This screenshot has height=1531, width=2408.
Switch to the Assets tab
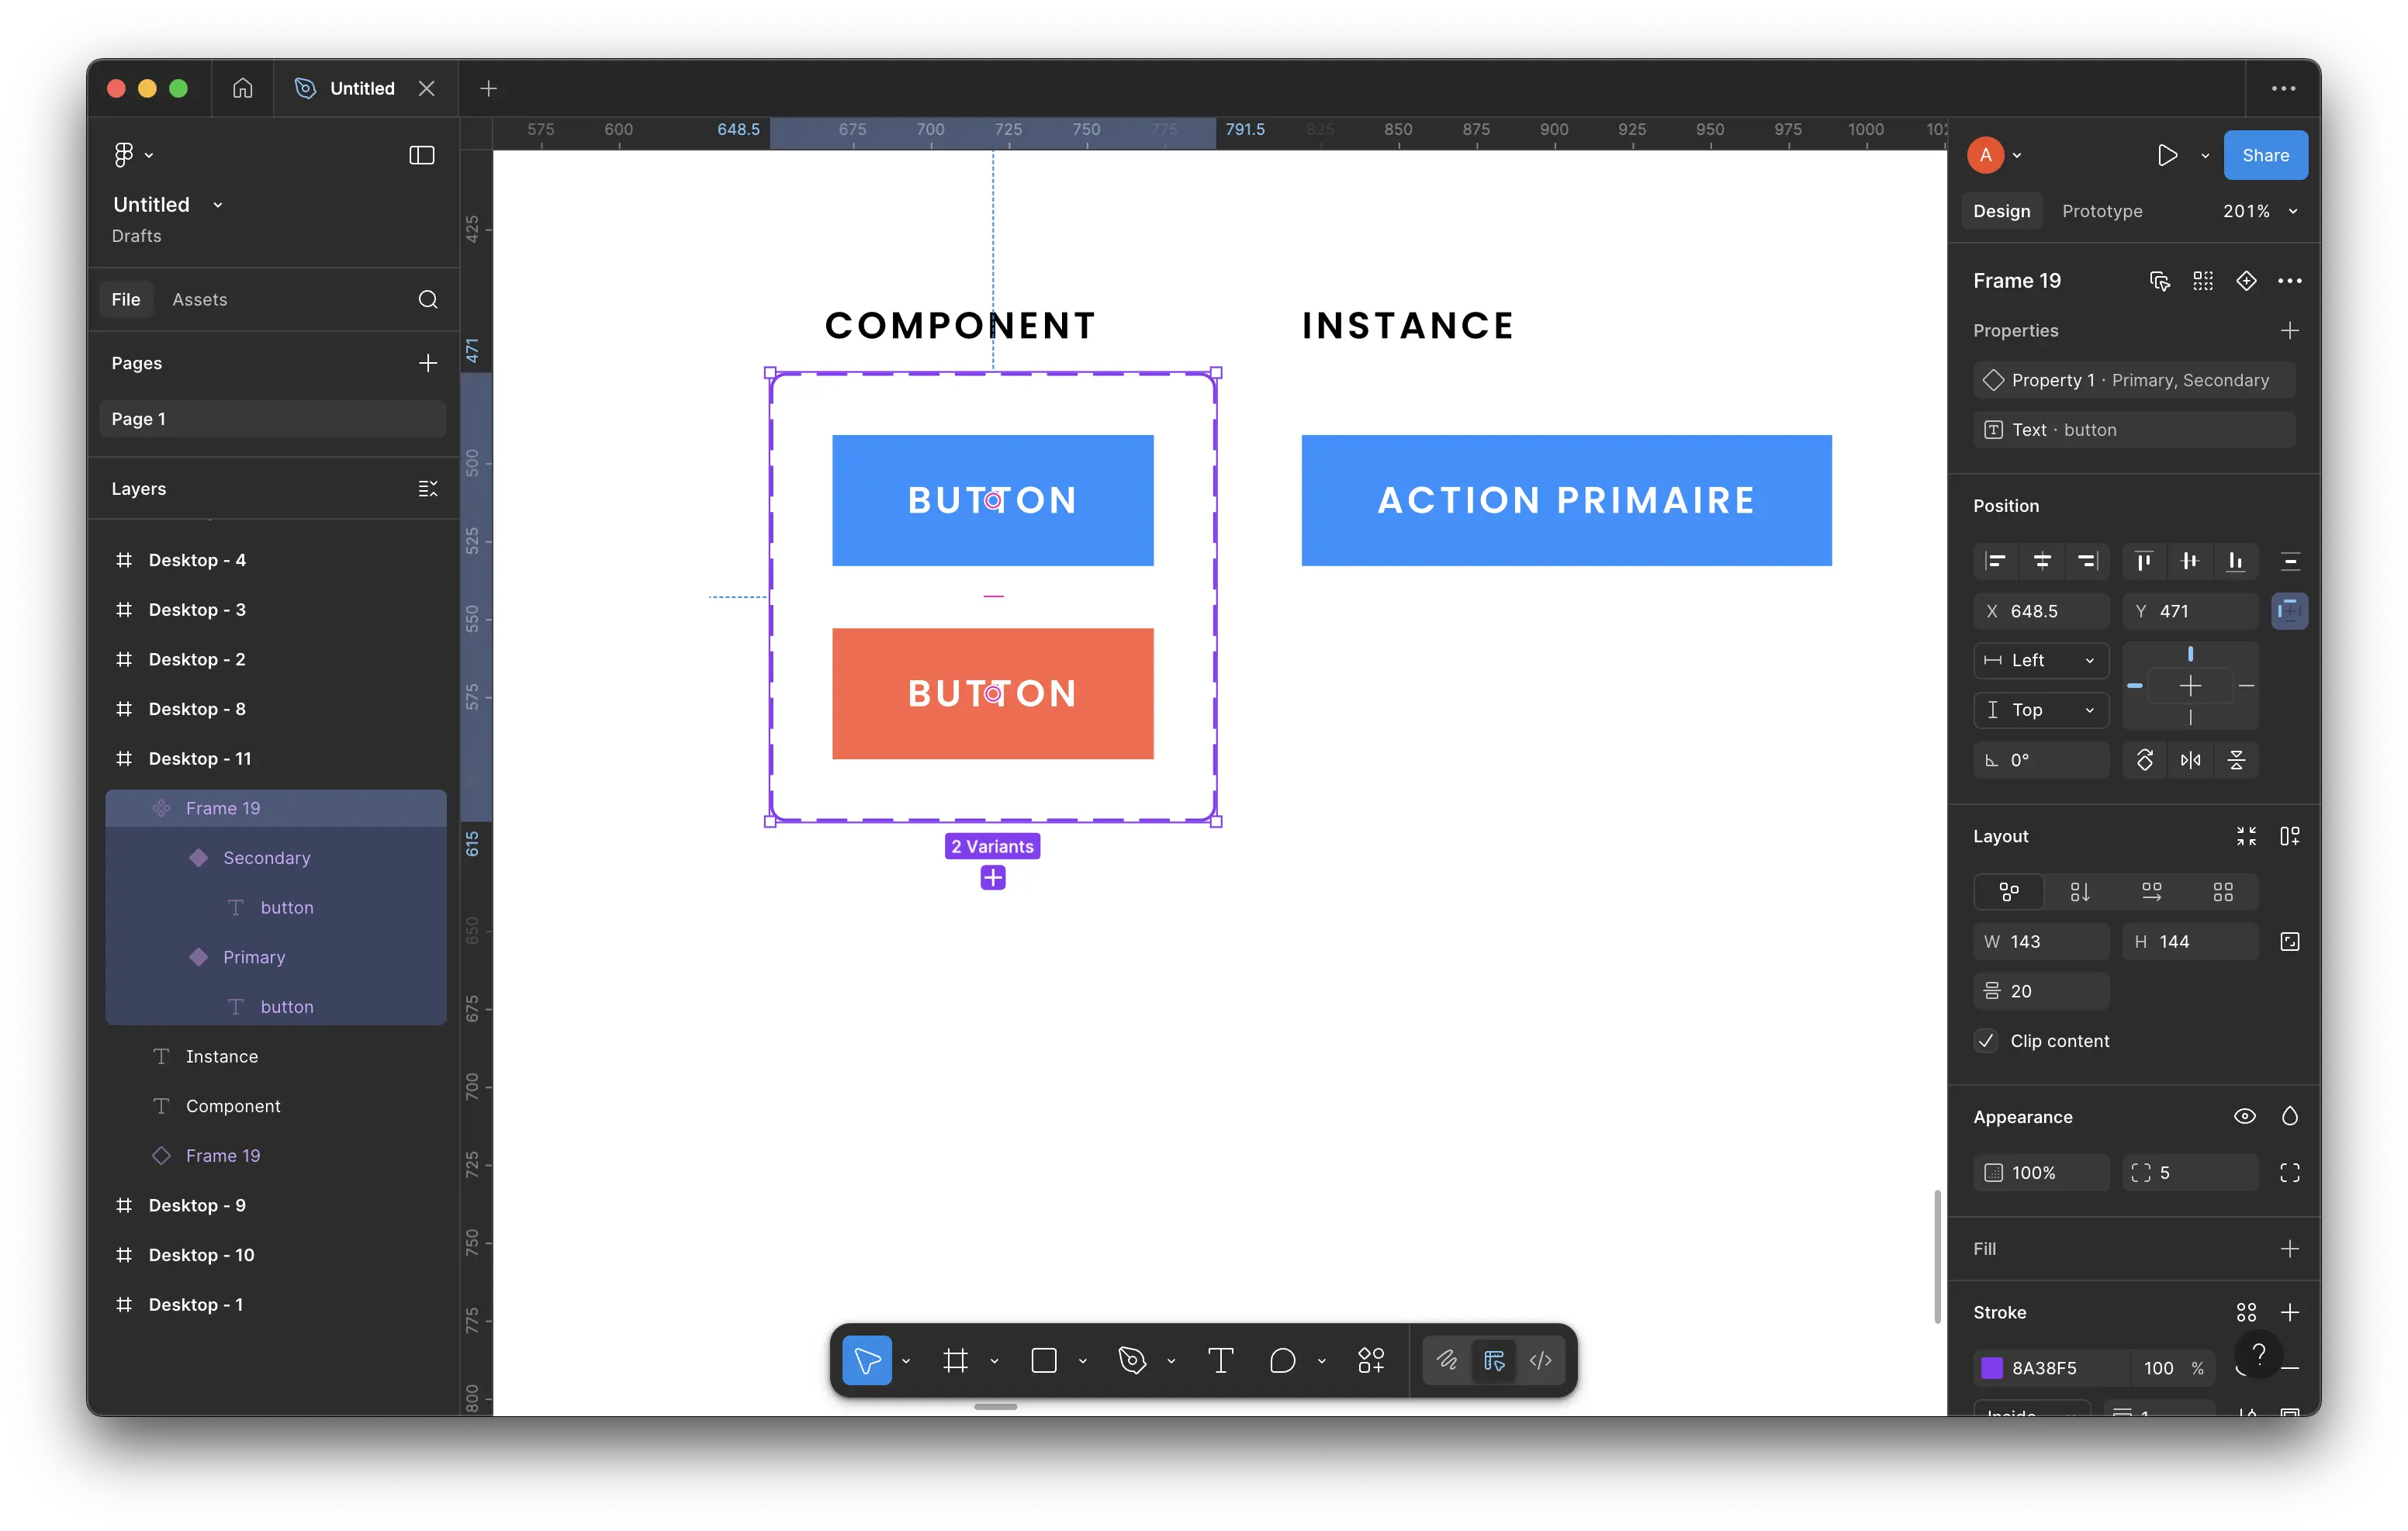point(199,299)
